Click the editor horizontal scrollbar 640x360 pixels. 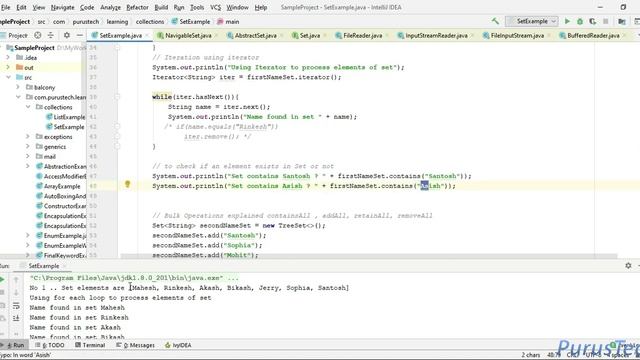(369, 256)
